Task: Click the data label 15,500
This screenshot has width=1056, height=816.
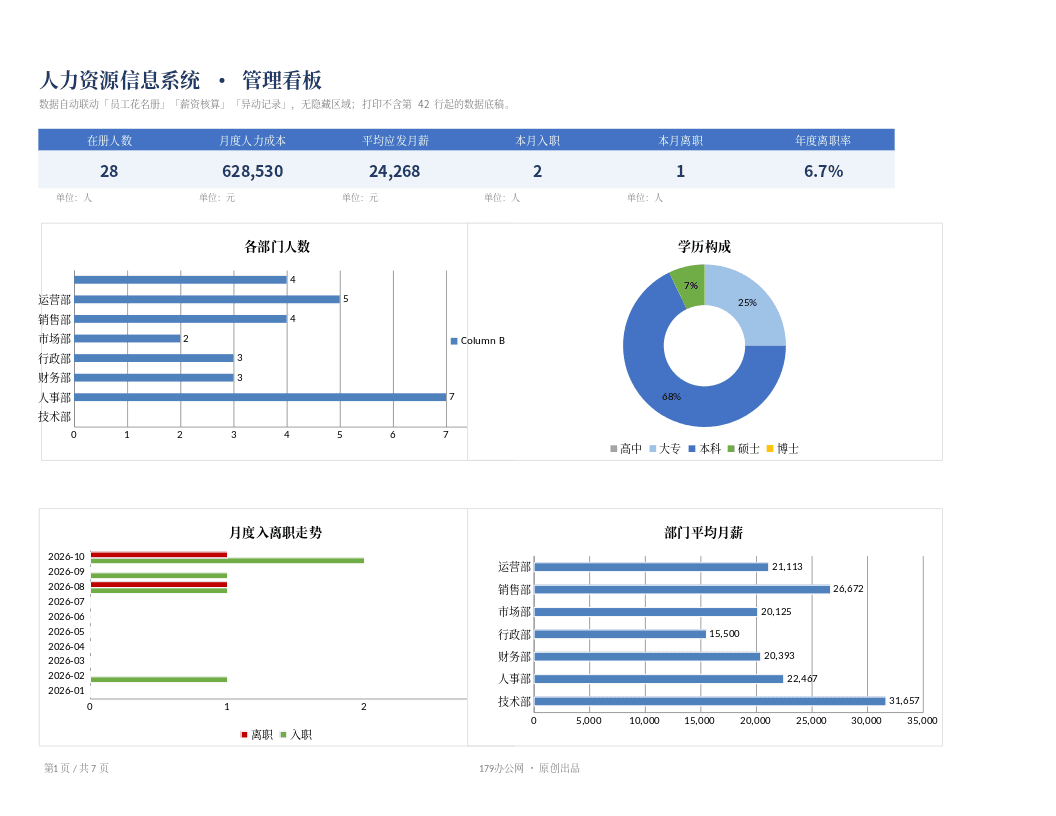Action: pos(724,634)
